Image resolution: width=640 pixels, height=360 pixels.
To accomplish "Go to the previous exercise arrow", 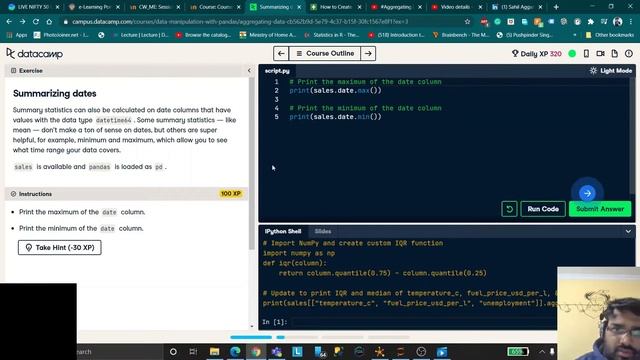I will click(x=281, y=53).
